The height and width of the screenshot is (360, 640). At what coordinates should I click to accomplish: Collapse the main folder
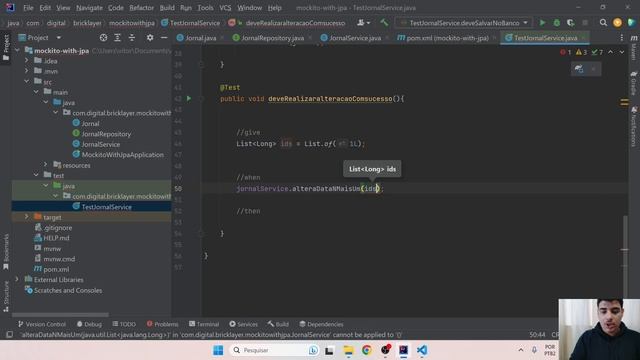tap(36, 92)
